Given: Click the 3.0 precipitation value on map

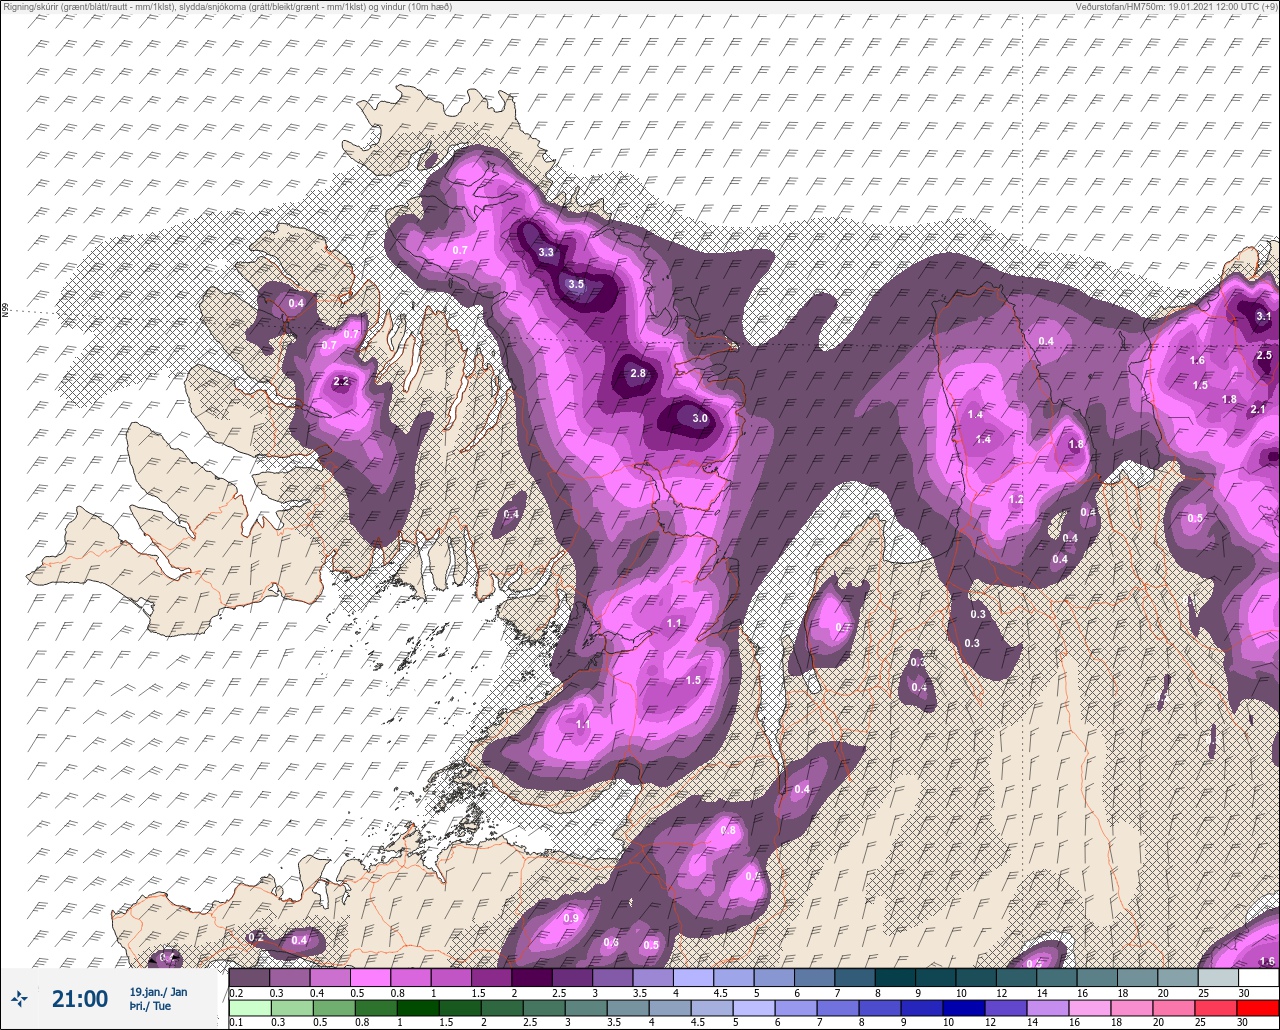Looking at the screenshot, I should point(700,418).
